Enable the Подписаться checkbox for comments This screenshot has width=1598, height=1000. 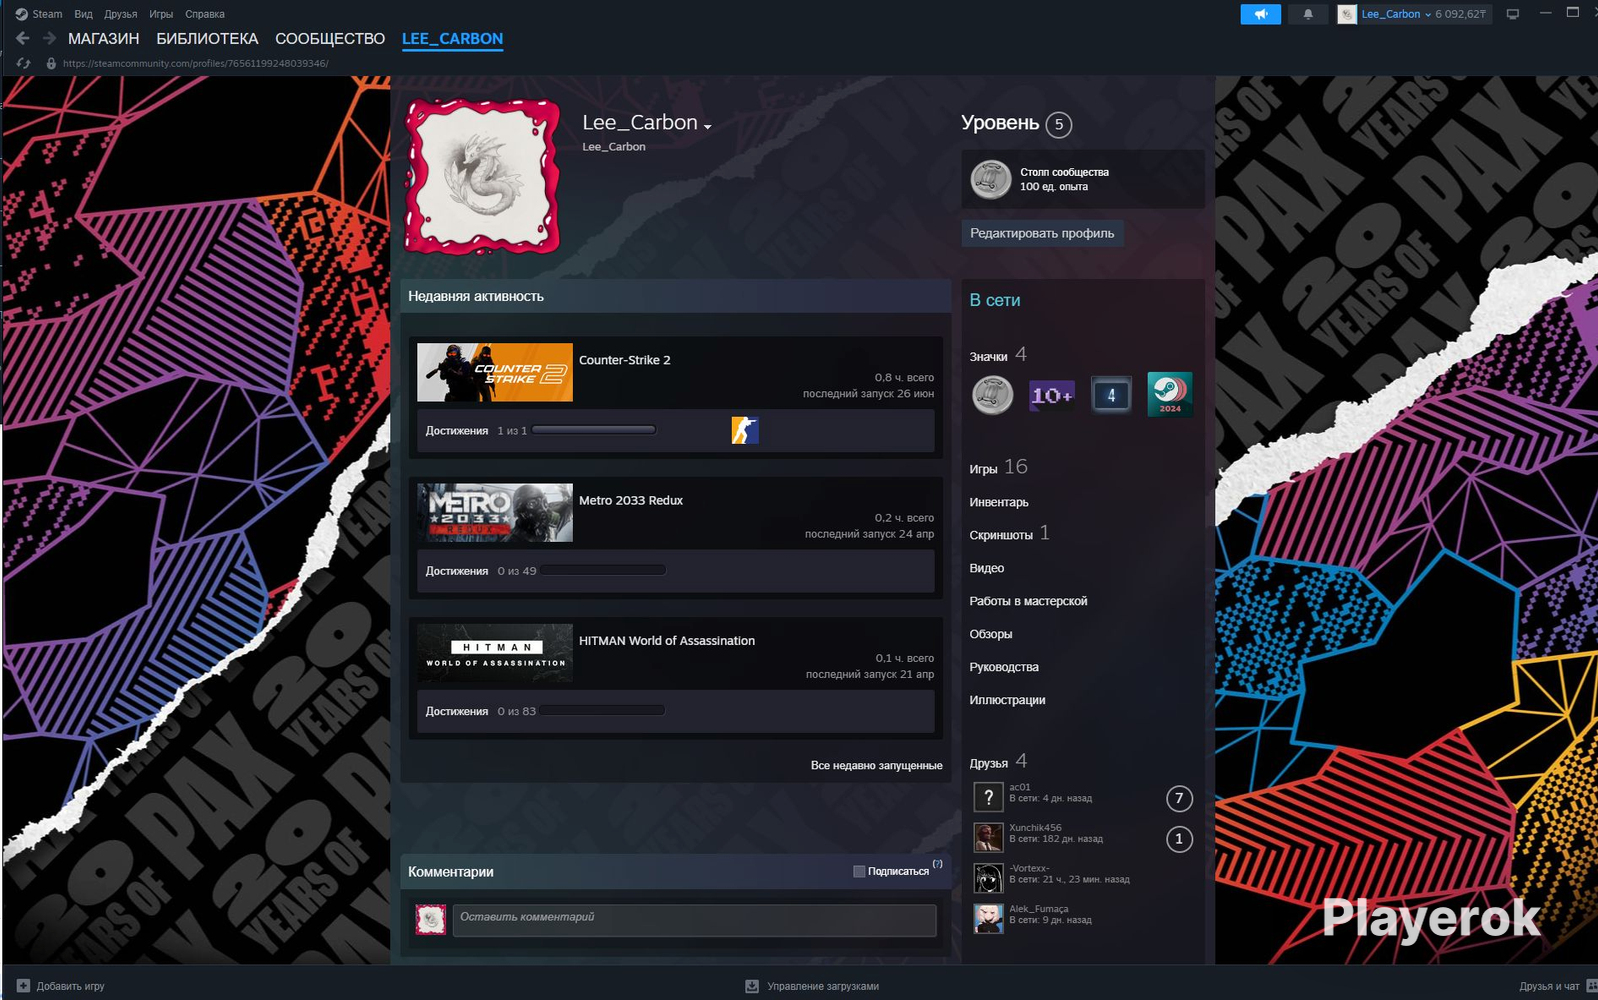click(859, 871)
